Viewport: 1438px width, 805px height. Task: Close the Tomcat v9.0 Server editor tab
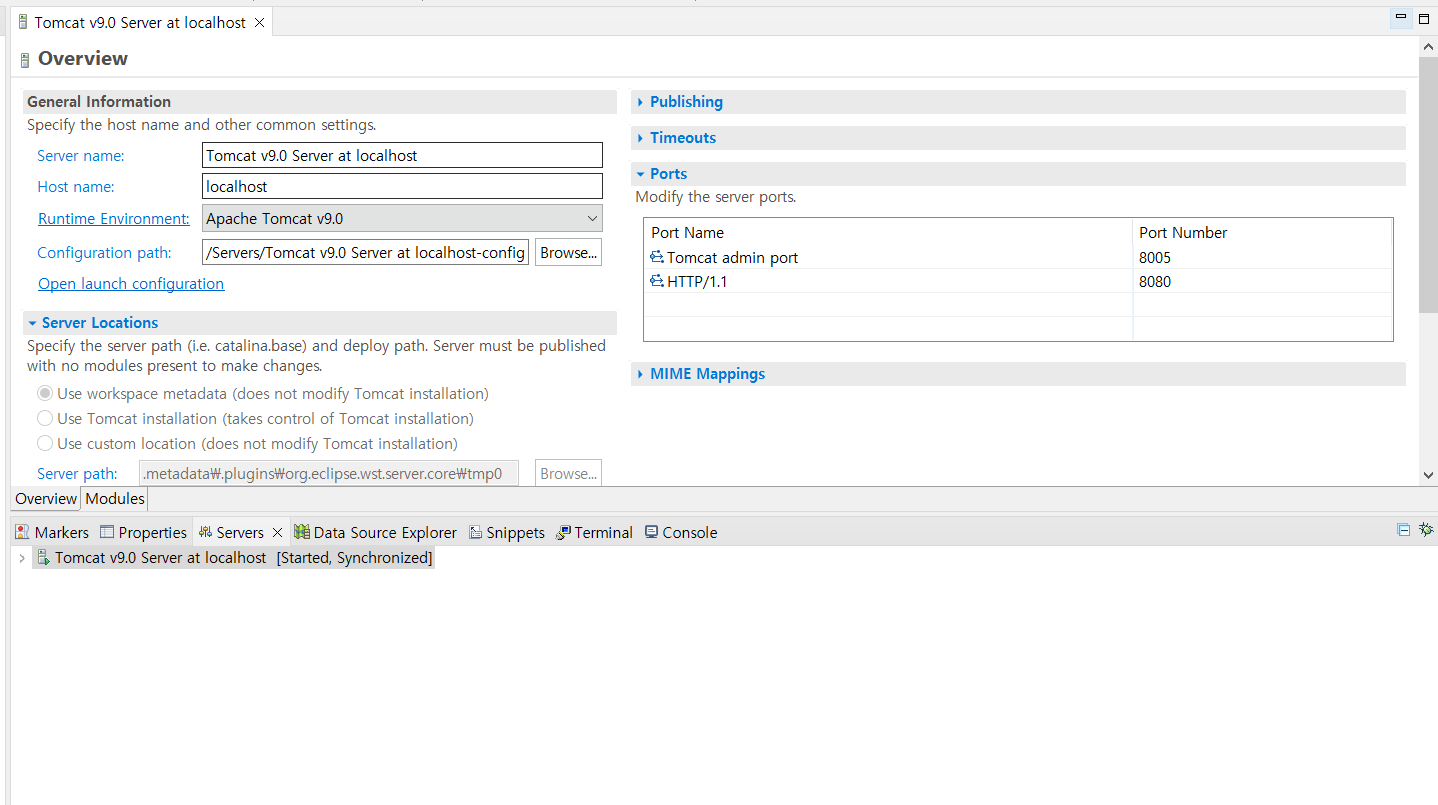[259, 22]
